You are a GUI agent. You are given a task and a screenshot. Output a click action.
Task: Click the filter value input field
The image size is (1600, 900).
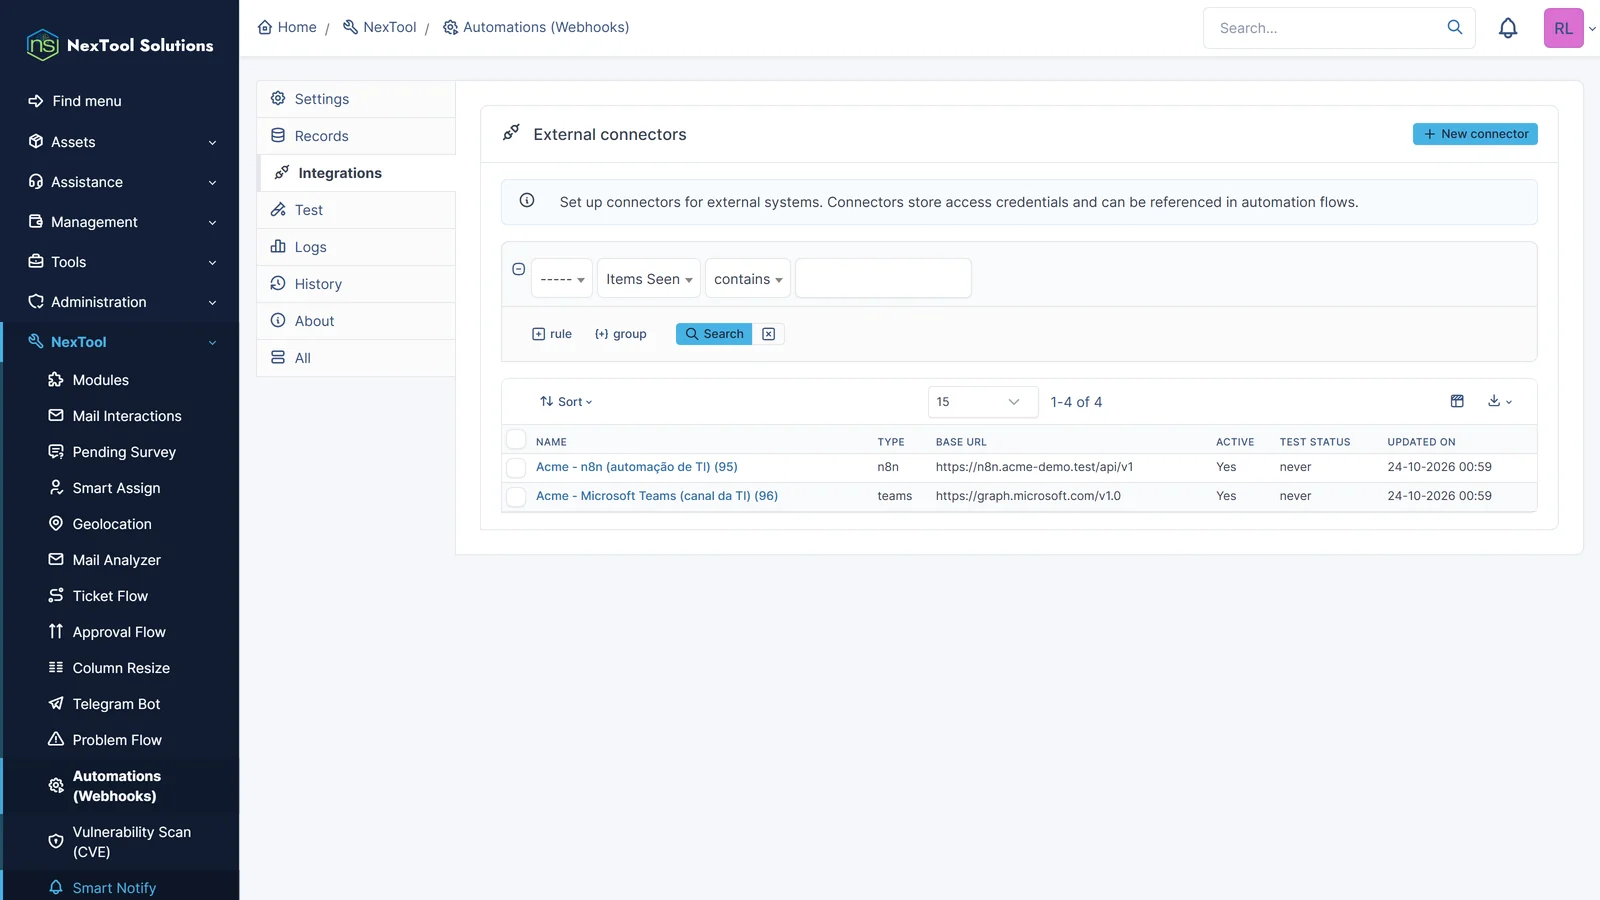[x=883, y=278]
